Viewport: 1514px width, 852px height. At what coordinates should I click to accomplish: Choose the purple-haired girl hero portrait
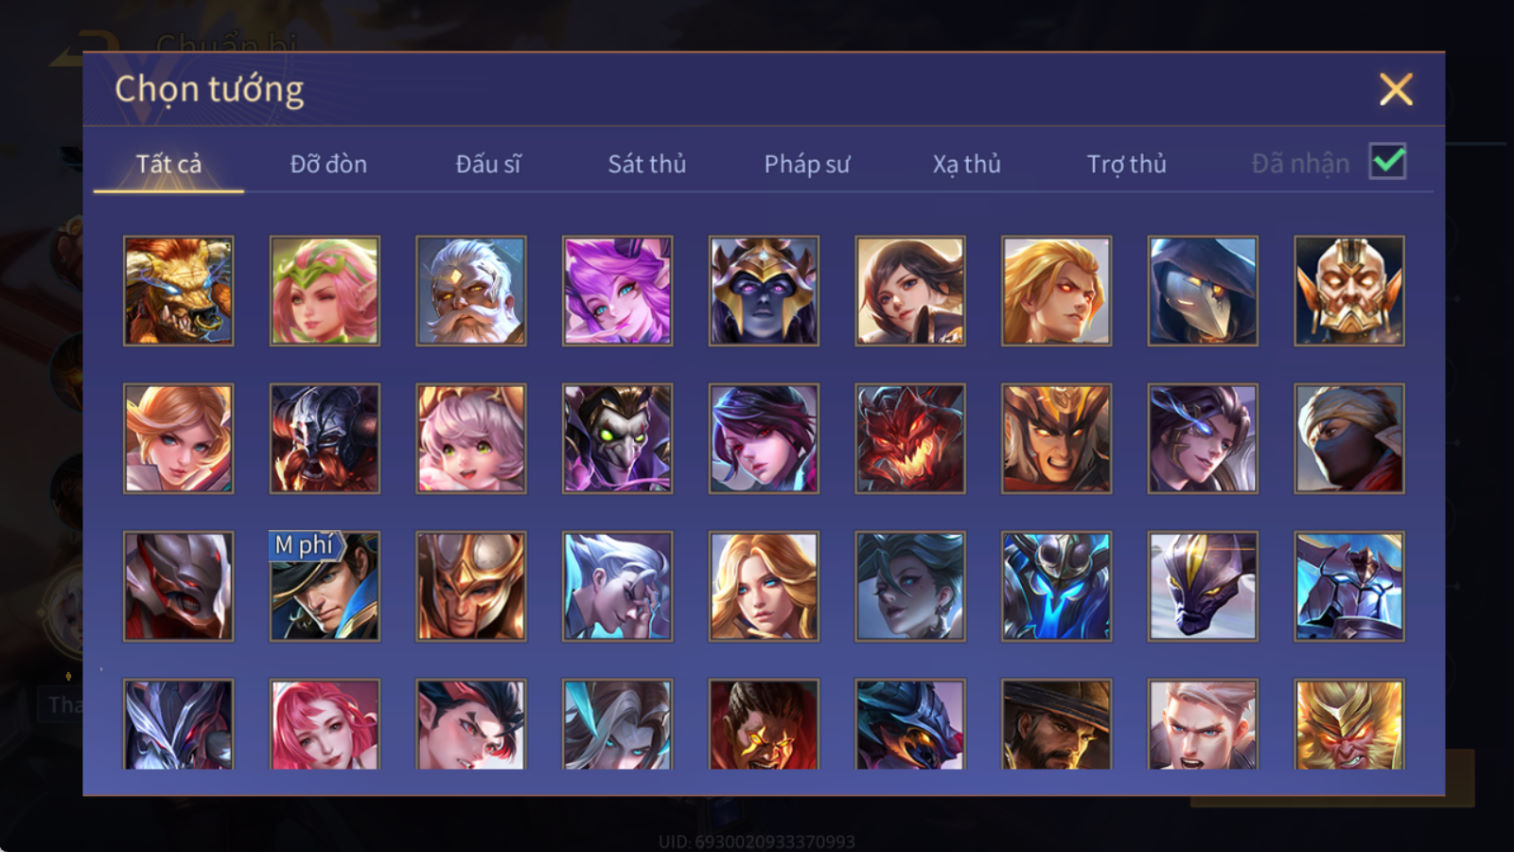[617, 291]
